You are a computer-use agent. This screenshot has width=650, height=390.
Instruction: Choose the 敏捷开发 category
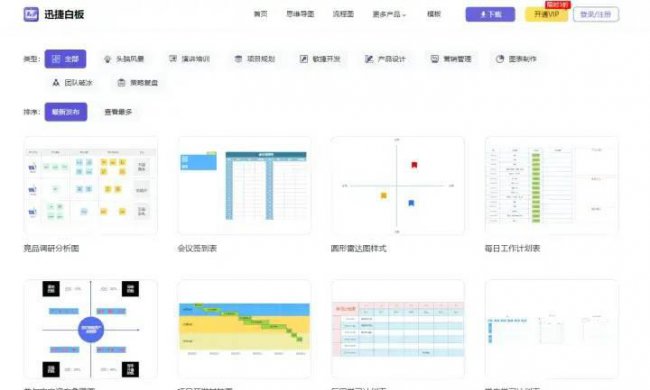pos(320,59)
